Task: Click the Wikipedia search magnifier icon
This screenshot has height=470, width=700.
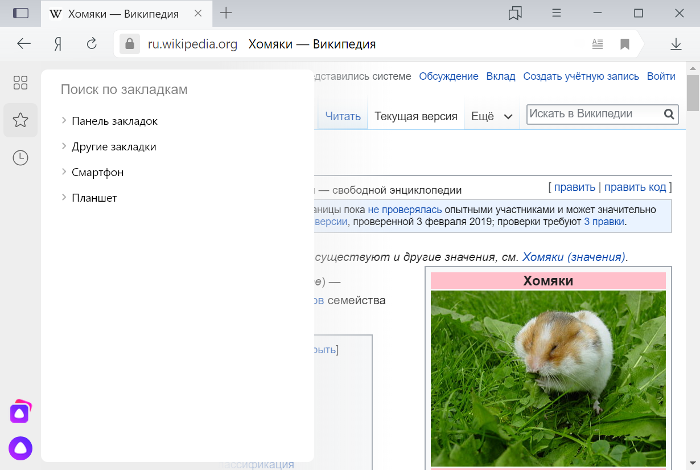Action: (669, 114)
